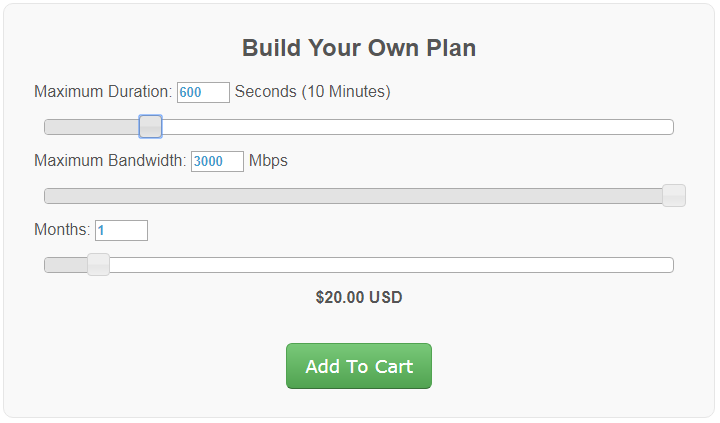Click the Maximum Duration input field
Screen dimensions: 720x423
point(204,92)
